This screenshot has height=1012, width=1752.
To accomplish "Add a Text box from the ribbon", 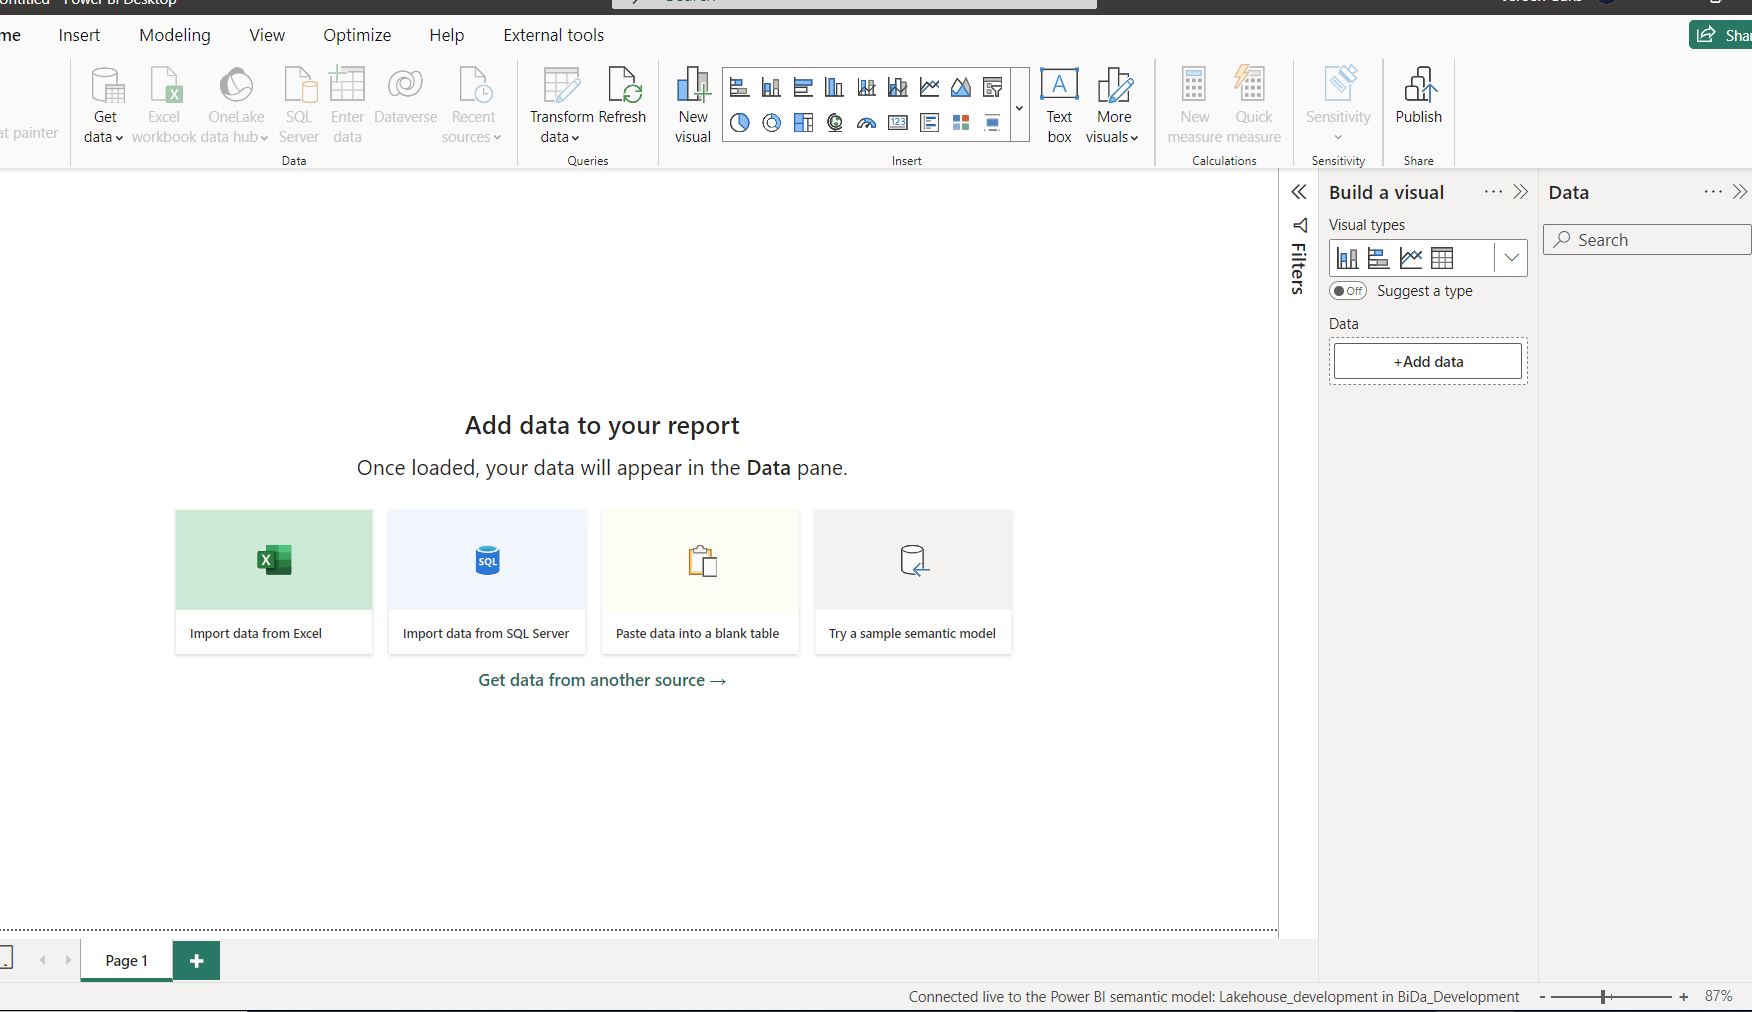I will click(x=1059, y=105).
